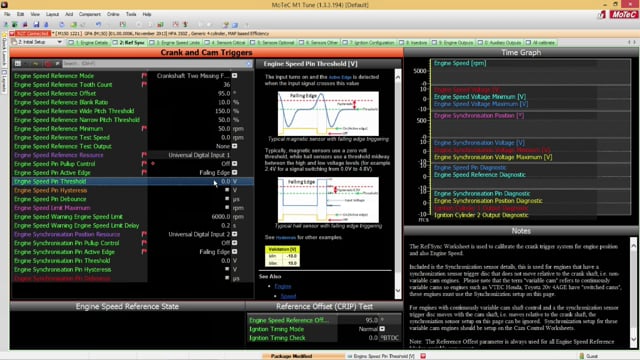Open the Online menu

[113, 14]
